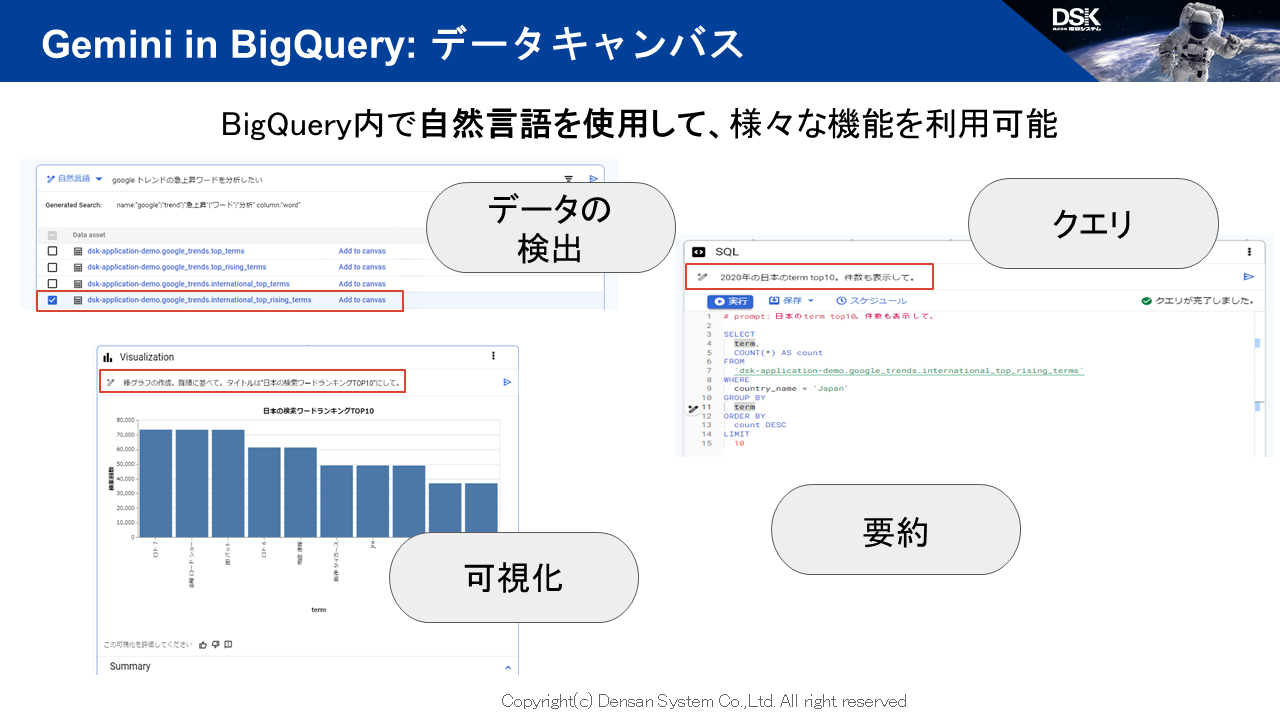Collapse the Summary section chevron
1280x720 pixels.
[508, 668]
